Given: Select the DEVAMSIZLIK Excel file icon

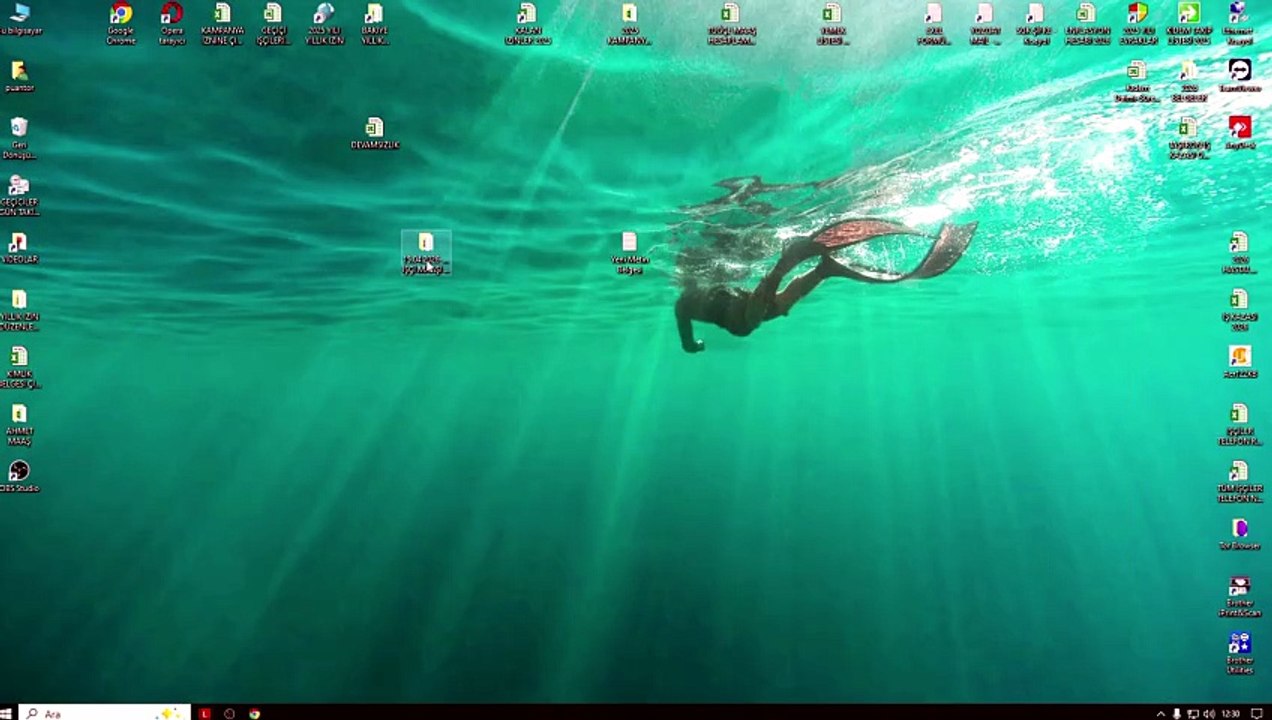Looking at the screenshot, I should (x=374, y=133).
